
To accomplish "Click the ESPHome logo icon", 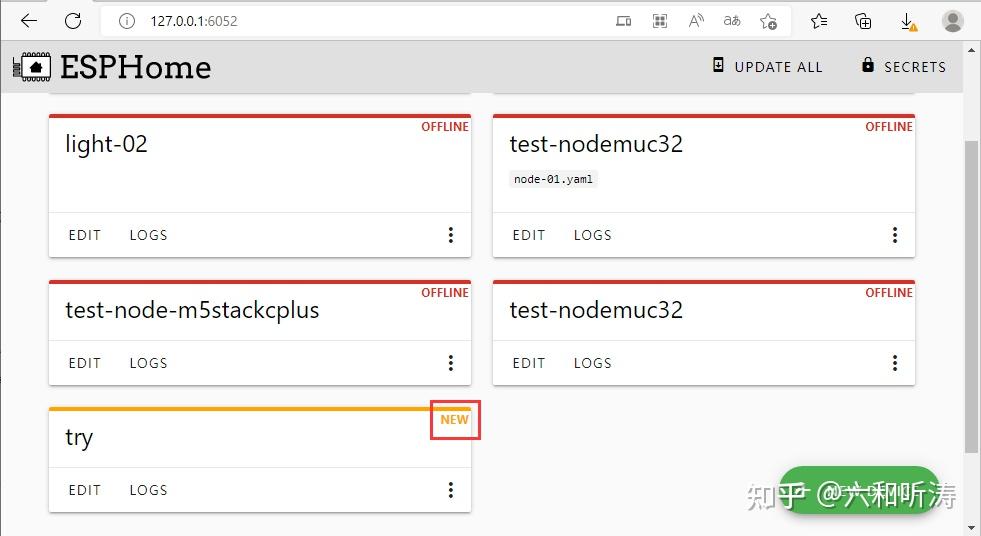I will tap(31, 67).
